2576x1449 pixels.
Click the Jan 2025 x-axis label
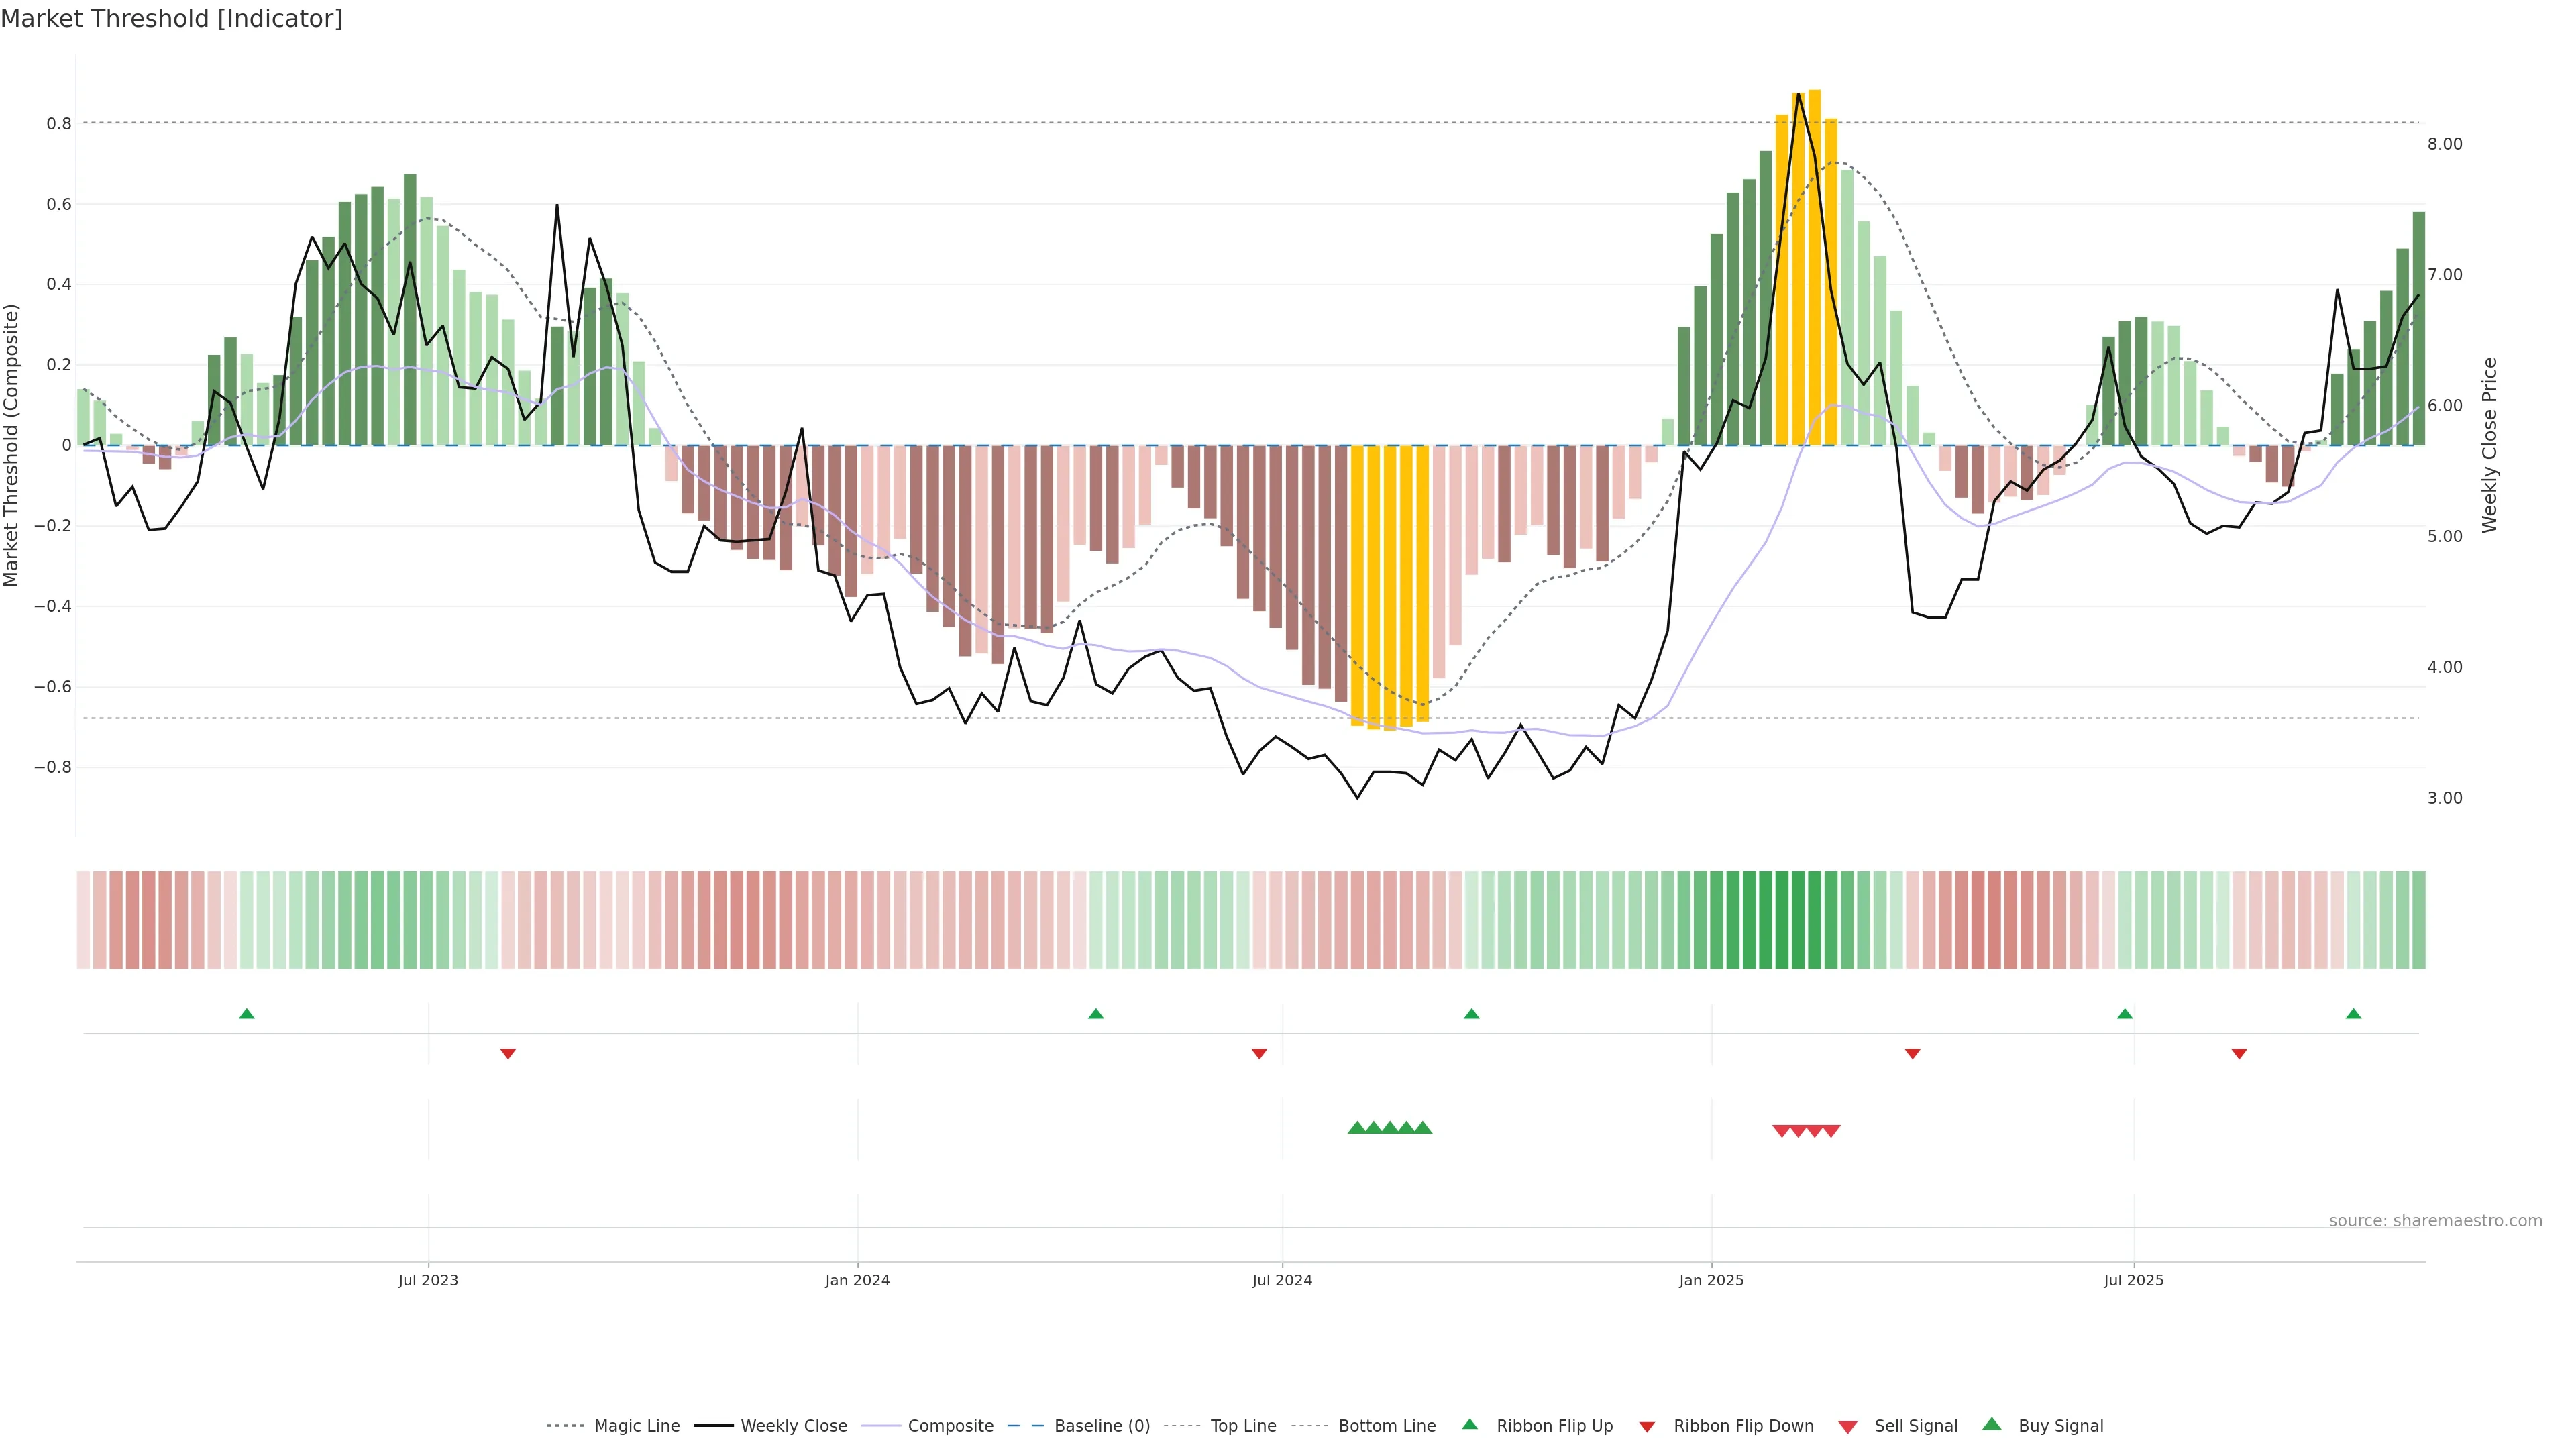coord(1711,1280)
